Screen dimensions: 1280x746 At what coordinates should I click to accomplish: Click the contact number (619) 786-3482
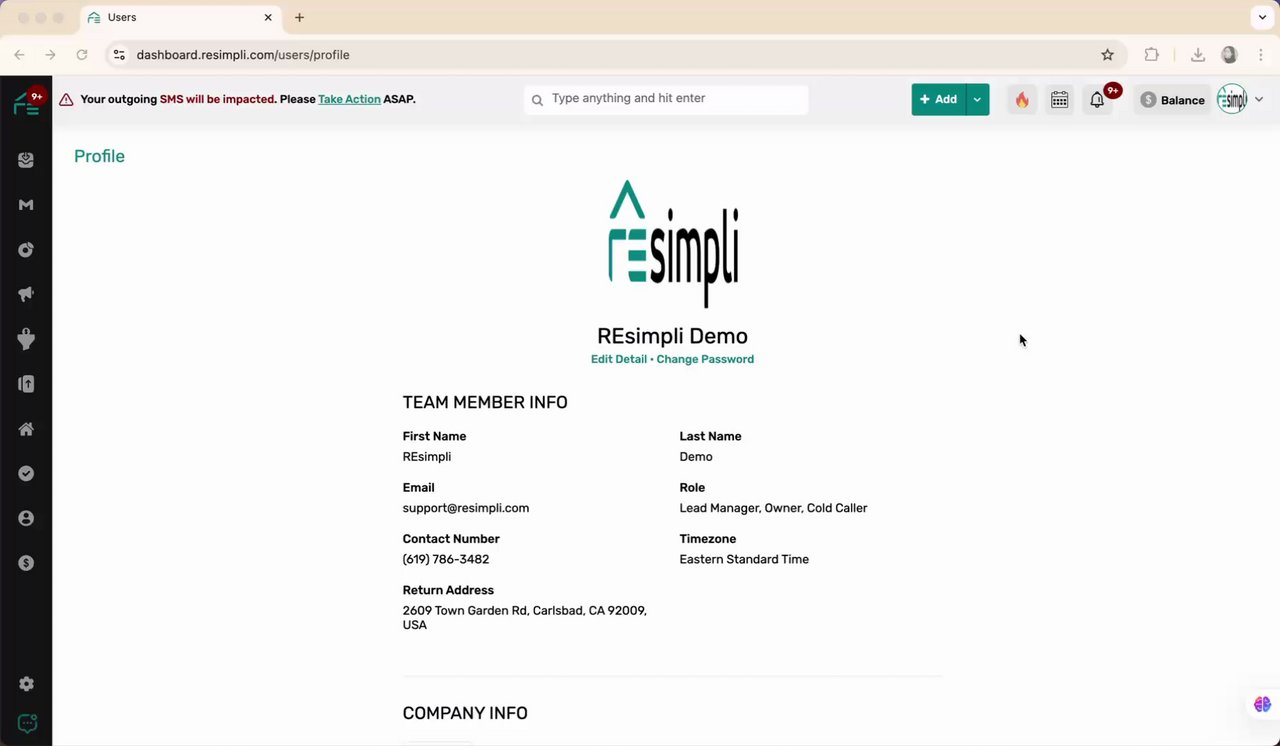(x=446, y=559)
